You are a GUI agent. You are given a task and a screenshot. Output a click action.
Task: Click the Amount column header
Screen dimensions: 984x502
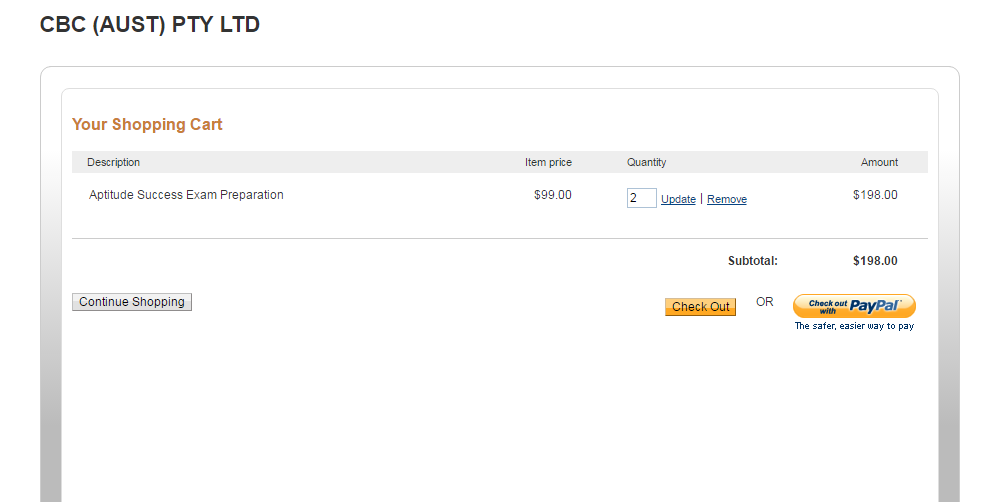tap(879, 162)
